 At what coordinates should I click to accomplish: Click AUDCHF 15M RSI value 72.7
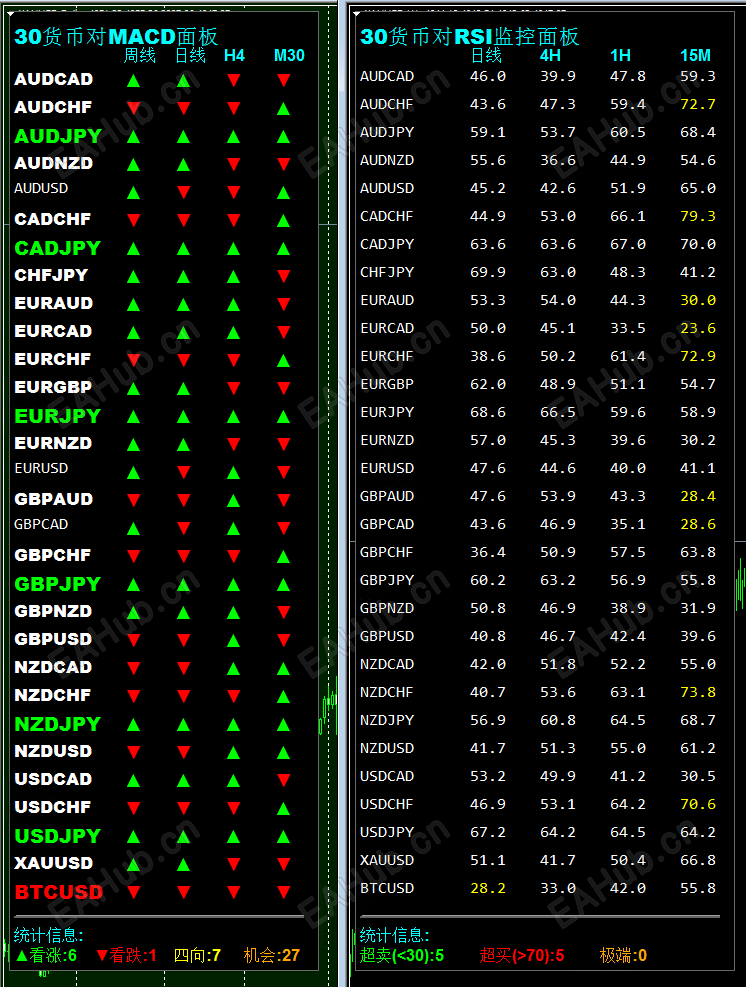tap(698, 104)
